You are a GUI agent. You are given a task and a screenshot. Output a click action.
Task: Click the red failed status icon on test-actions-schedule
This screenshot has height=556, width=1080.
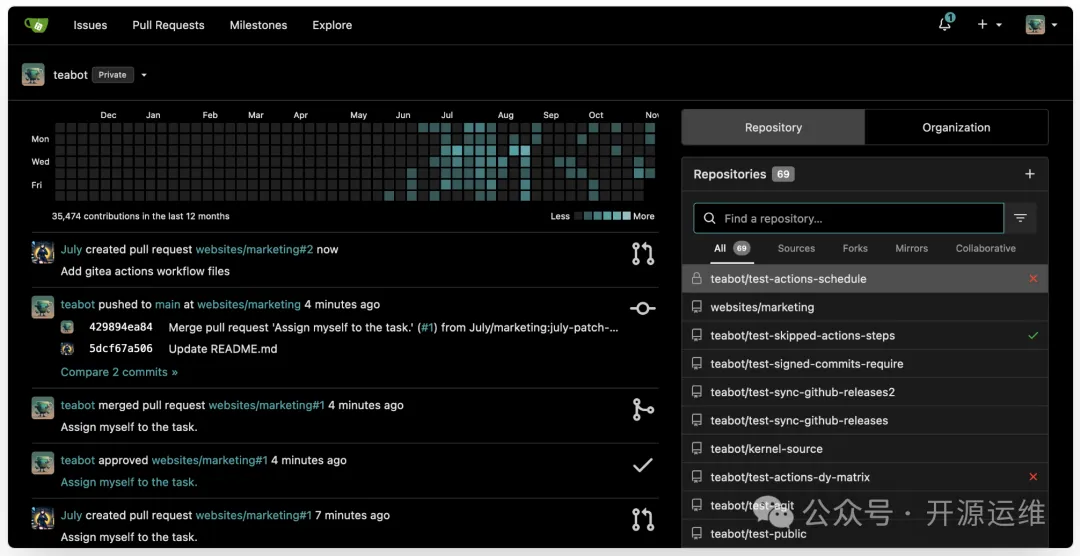tap(1033, 279)
